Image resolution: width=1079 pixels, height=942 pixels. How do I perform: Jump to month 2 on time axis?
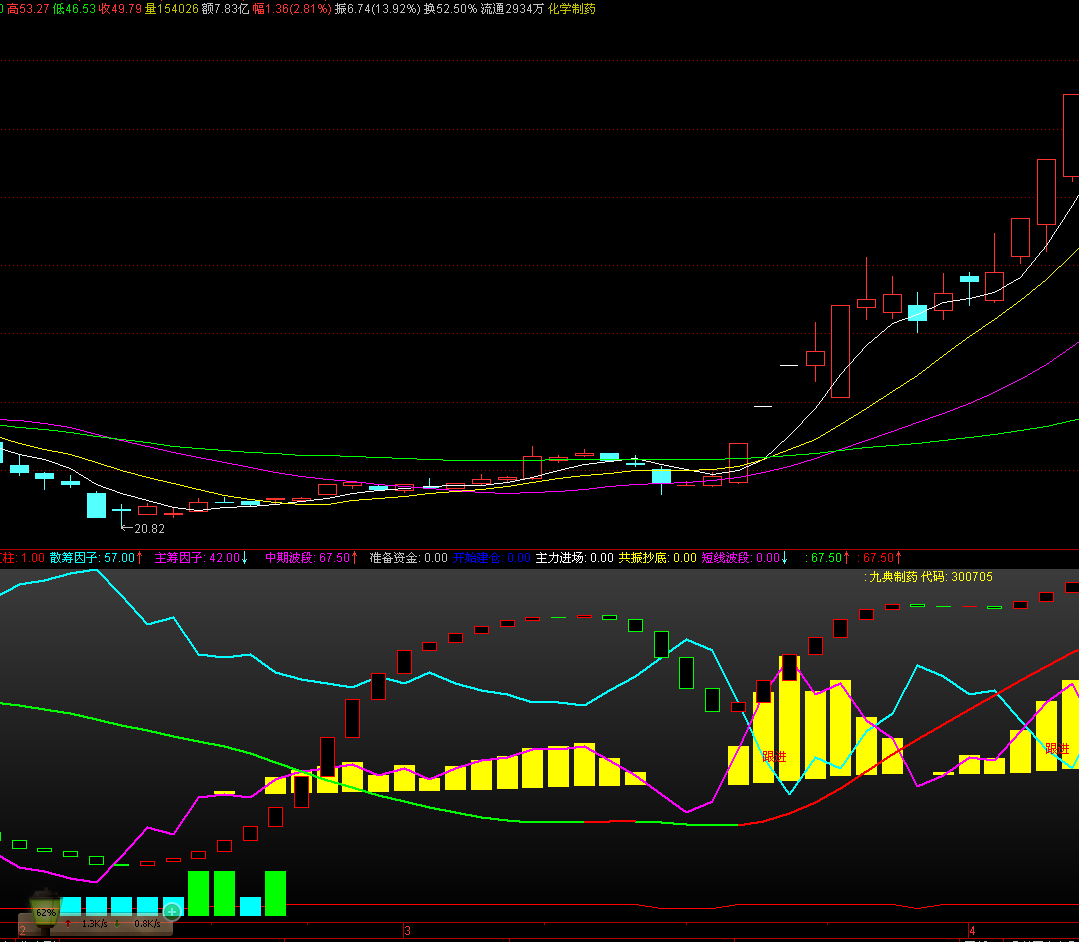click(23, 931)
